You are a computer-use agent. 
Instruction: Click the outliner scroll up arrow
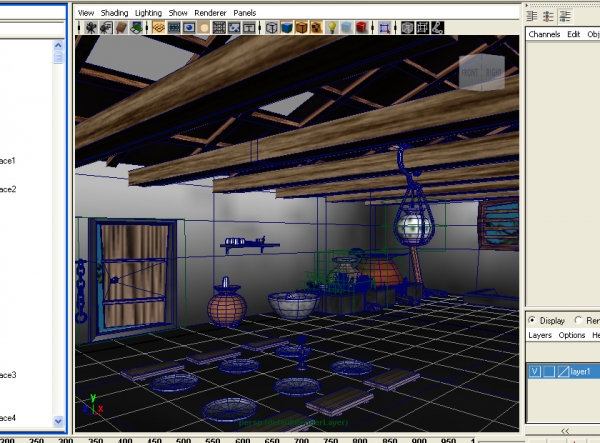(x=58, y=46)
